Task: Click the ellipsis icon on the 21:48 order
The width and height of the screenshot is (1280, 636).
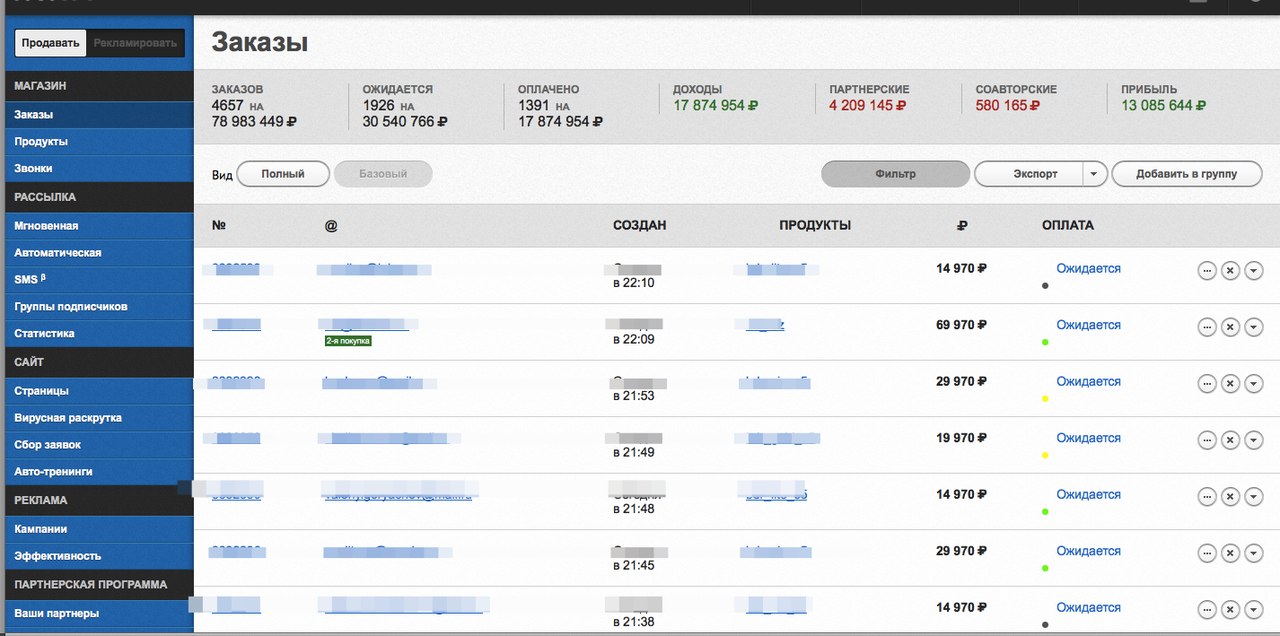Action: coord(1207,497)
